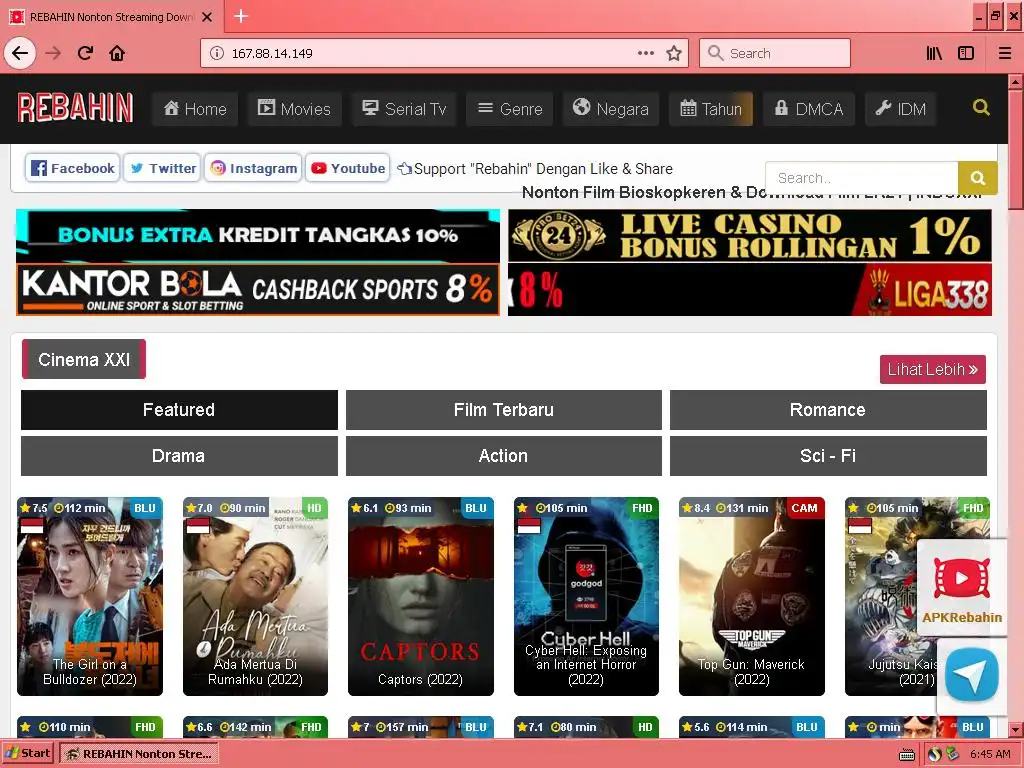The width and height of the screenshot is (1024, 768).
Task: Open the DMCA menu item
Action: [x=808, y=108]
